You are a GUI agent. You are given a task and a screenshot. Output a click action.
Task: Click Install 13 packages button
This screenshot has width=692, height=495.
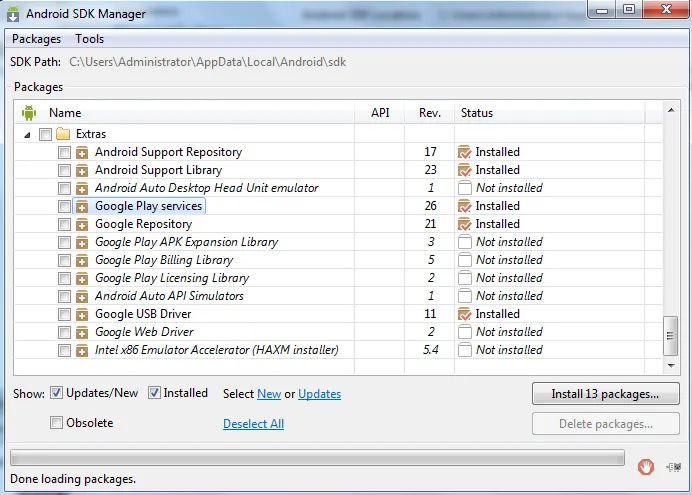[x=606, y=394]
